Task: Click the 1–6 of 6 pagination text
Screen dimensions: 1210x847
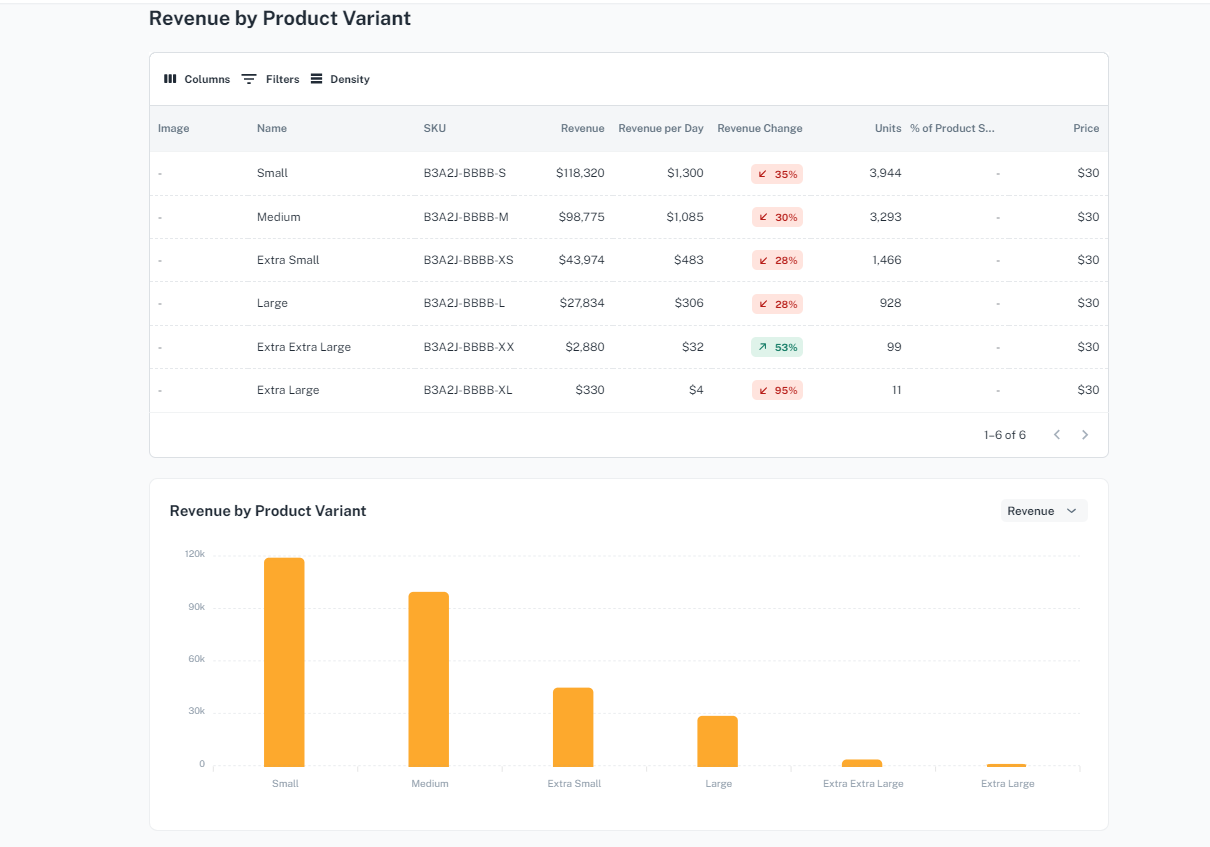Action: coord(1005,435)
